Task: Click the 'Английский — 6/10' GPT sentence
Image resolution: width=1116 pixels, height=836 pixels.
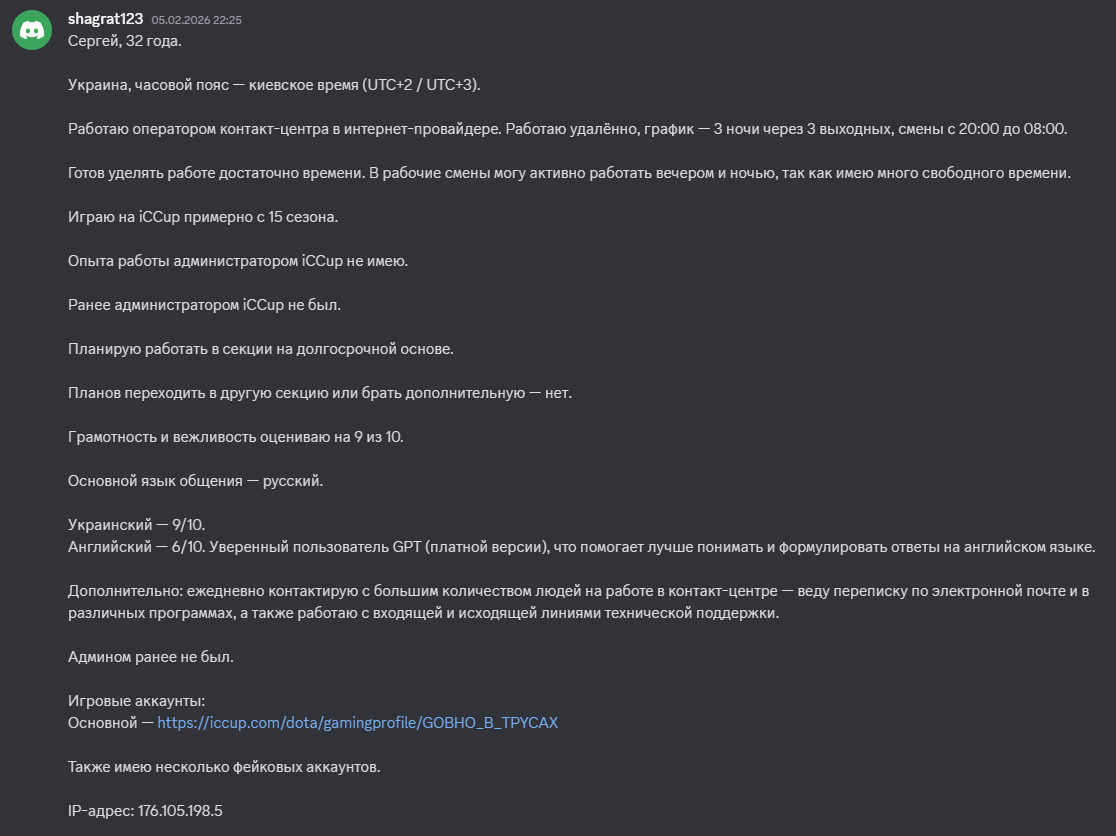Action: 581,547
